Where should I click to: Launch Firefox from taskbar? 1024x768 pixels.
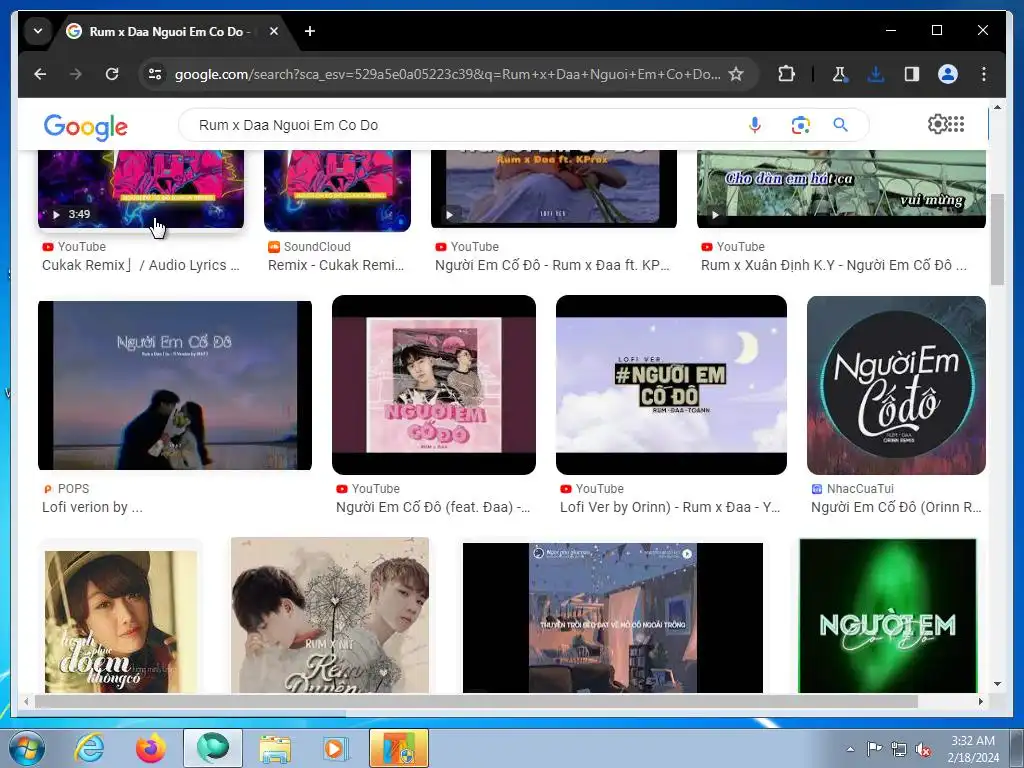(151, 748)
